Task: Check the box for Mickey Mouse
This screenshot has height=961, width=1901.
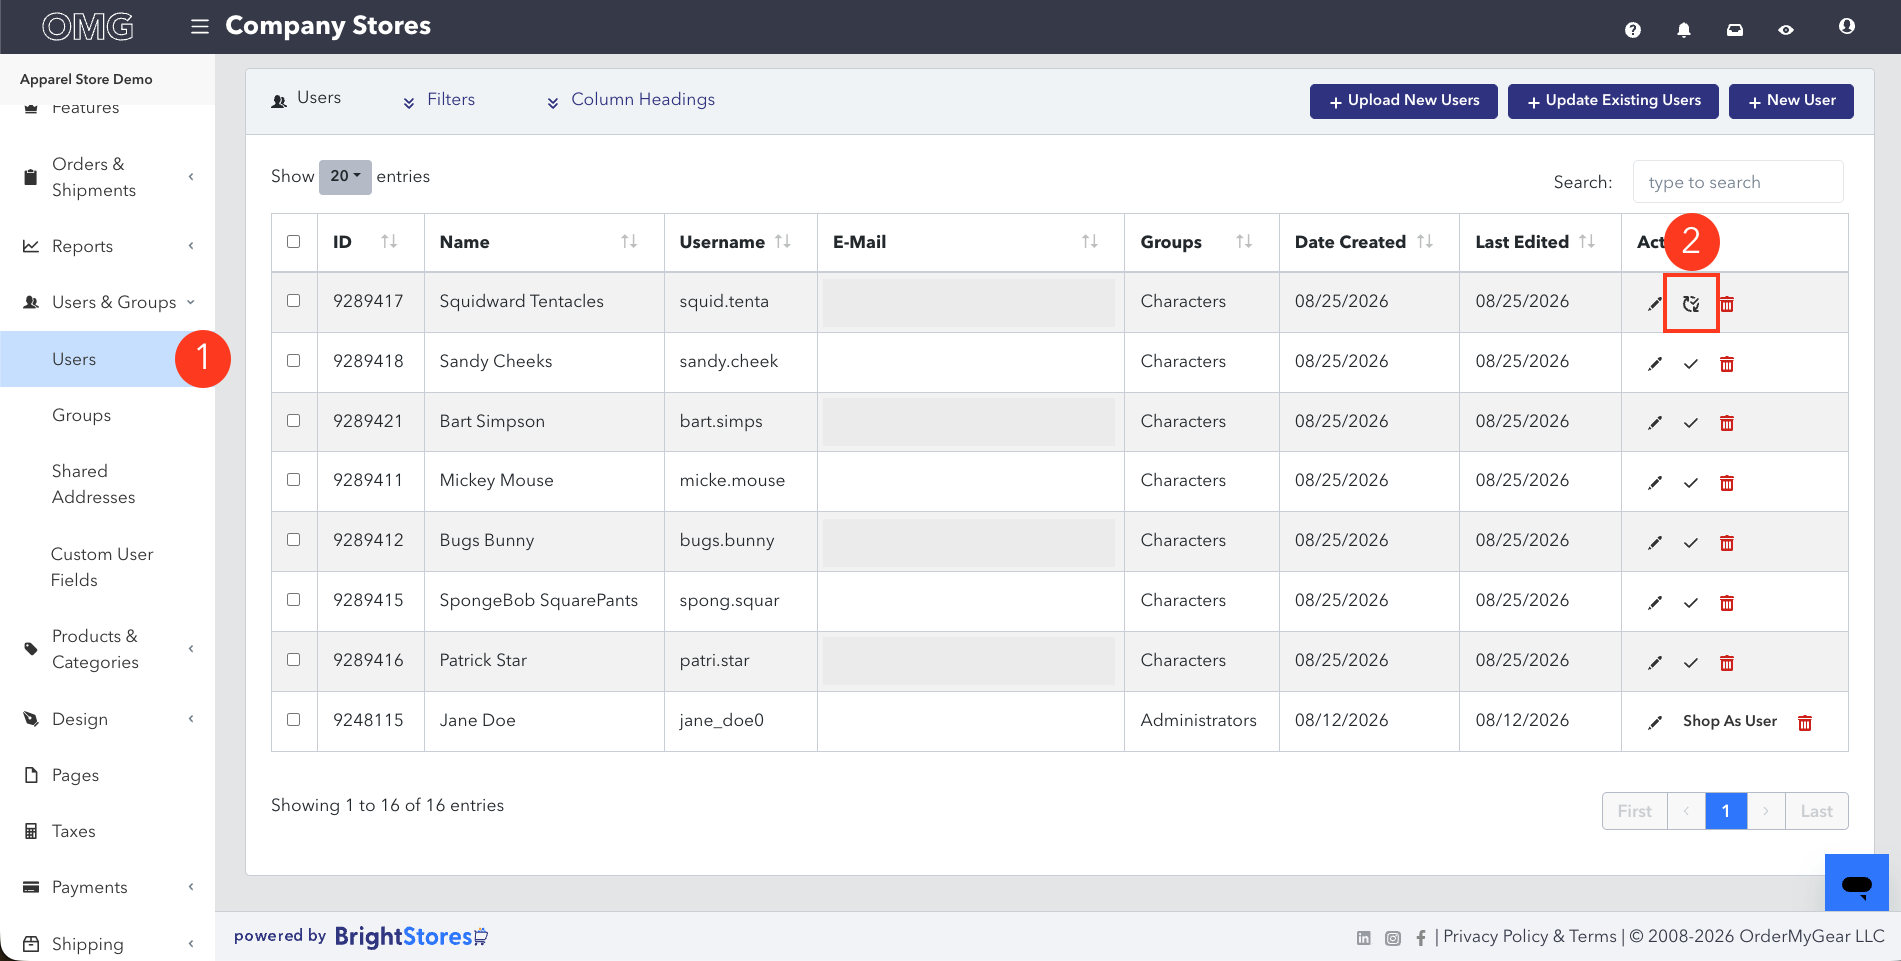Action: pos(293,479)
